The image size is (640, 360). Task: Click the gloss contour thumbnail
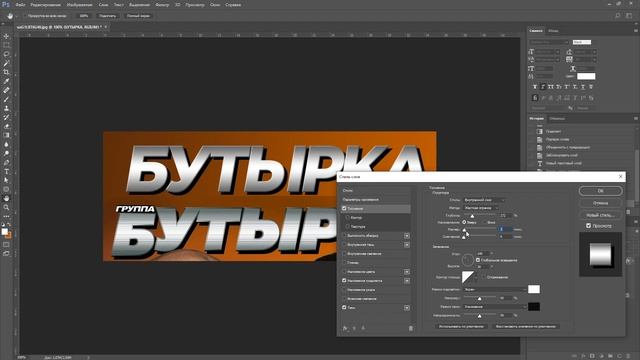pos(468,277)
